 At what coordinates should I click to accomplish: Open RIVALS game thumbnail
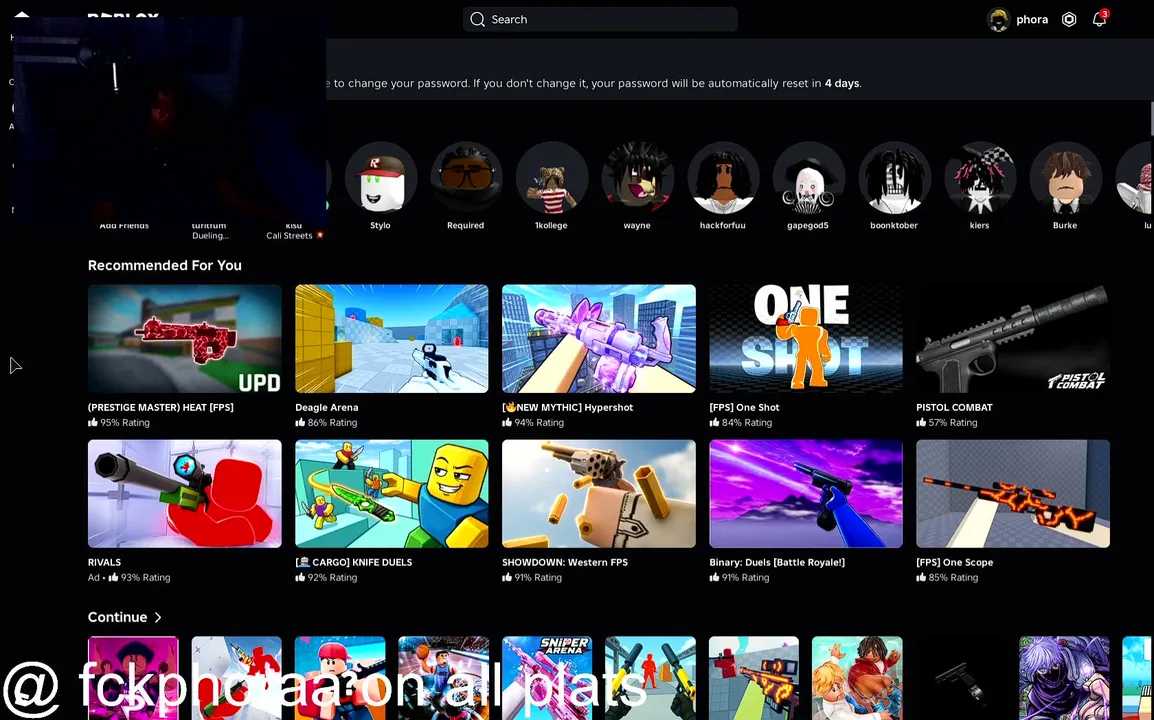tap(185, 494)
